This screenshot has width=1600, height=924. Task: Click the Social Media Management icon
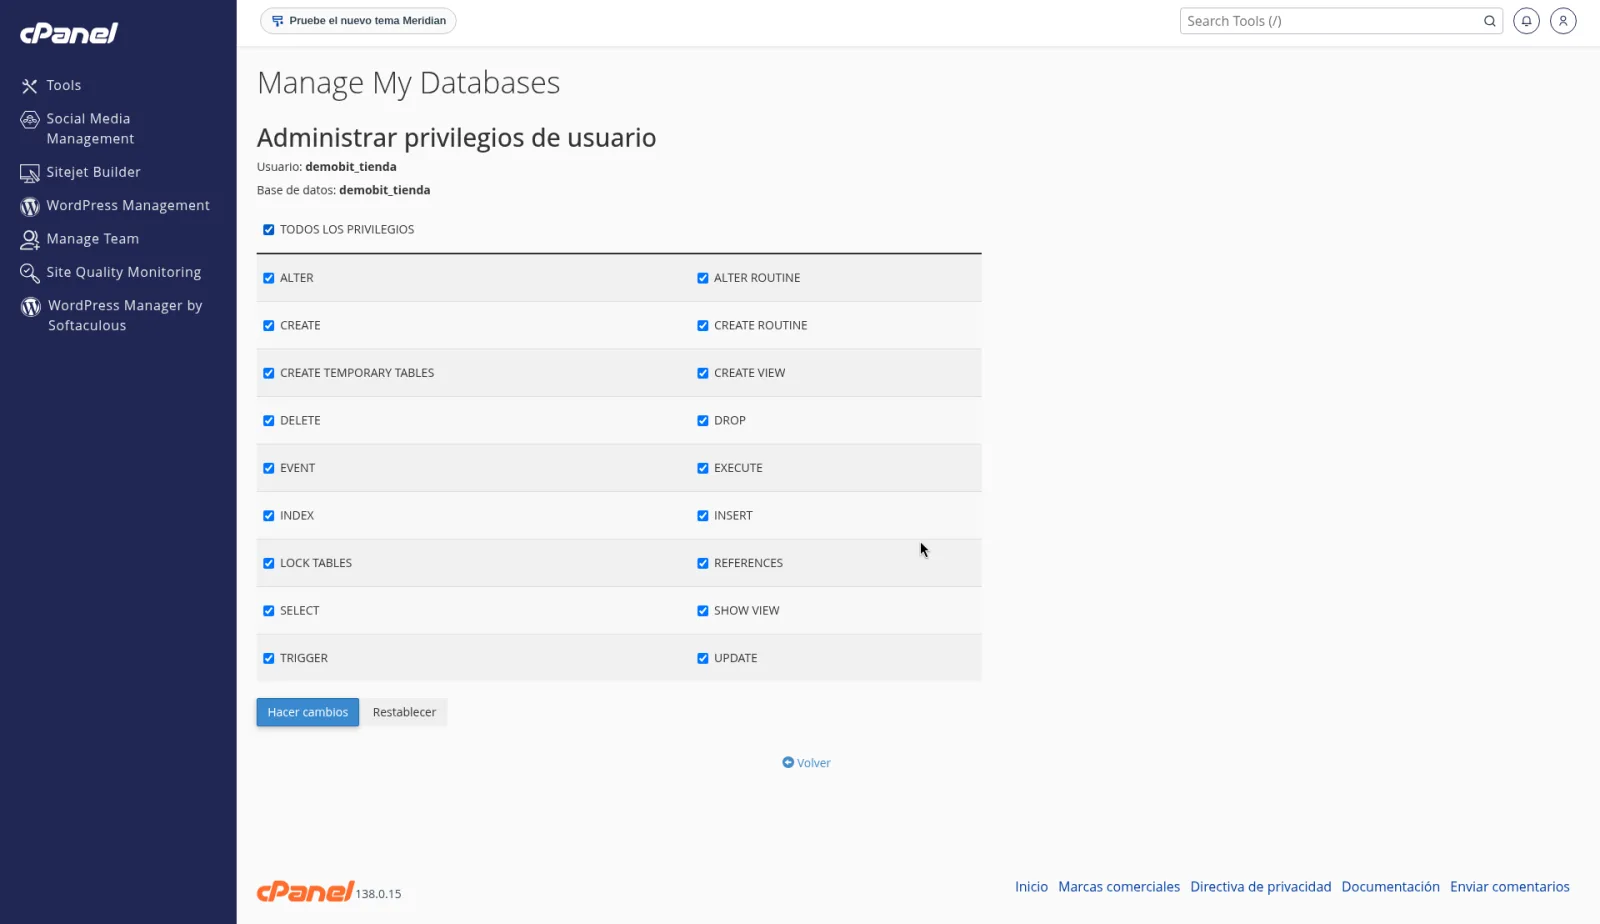30,120
